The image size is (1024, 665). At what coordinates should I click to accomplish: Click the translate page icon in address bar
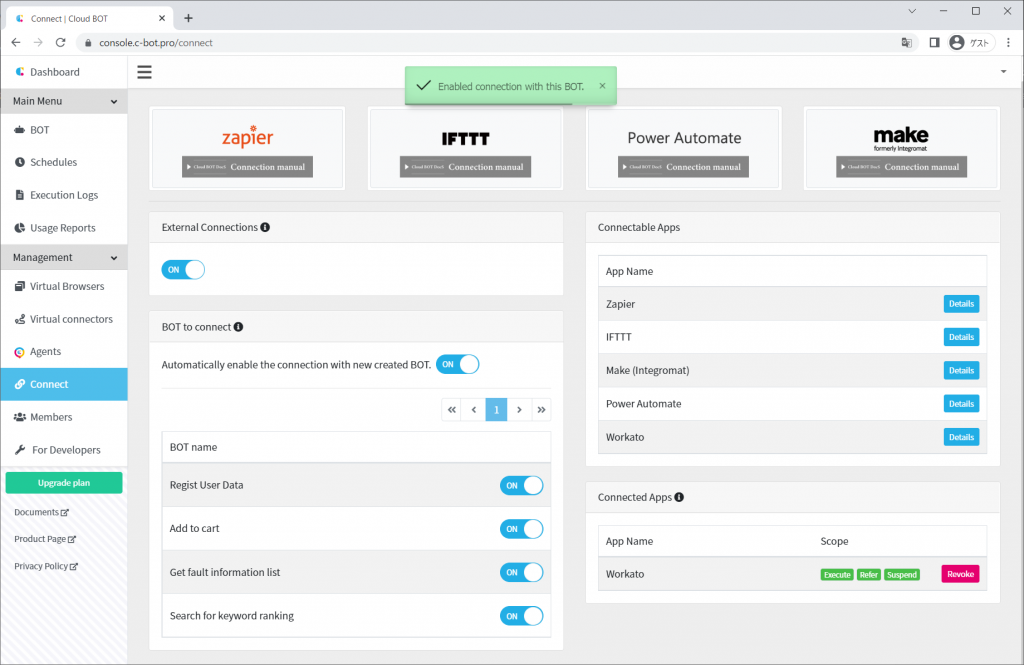click(x=906, y=42)
